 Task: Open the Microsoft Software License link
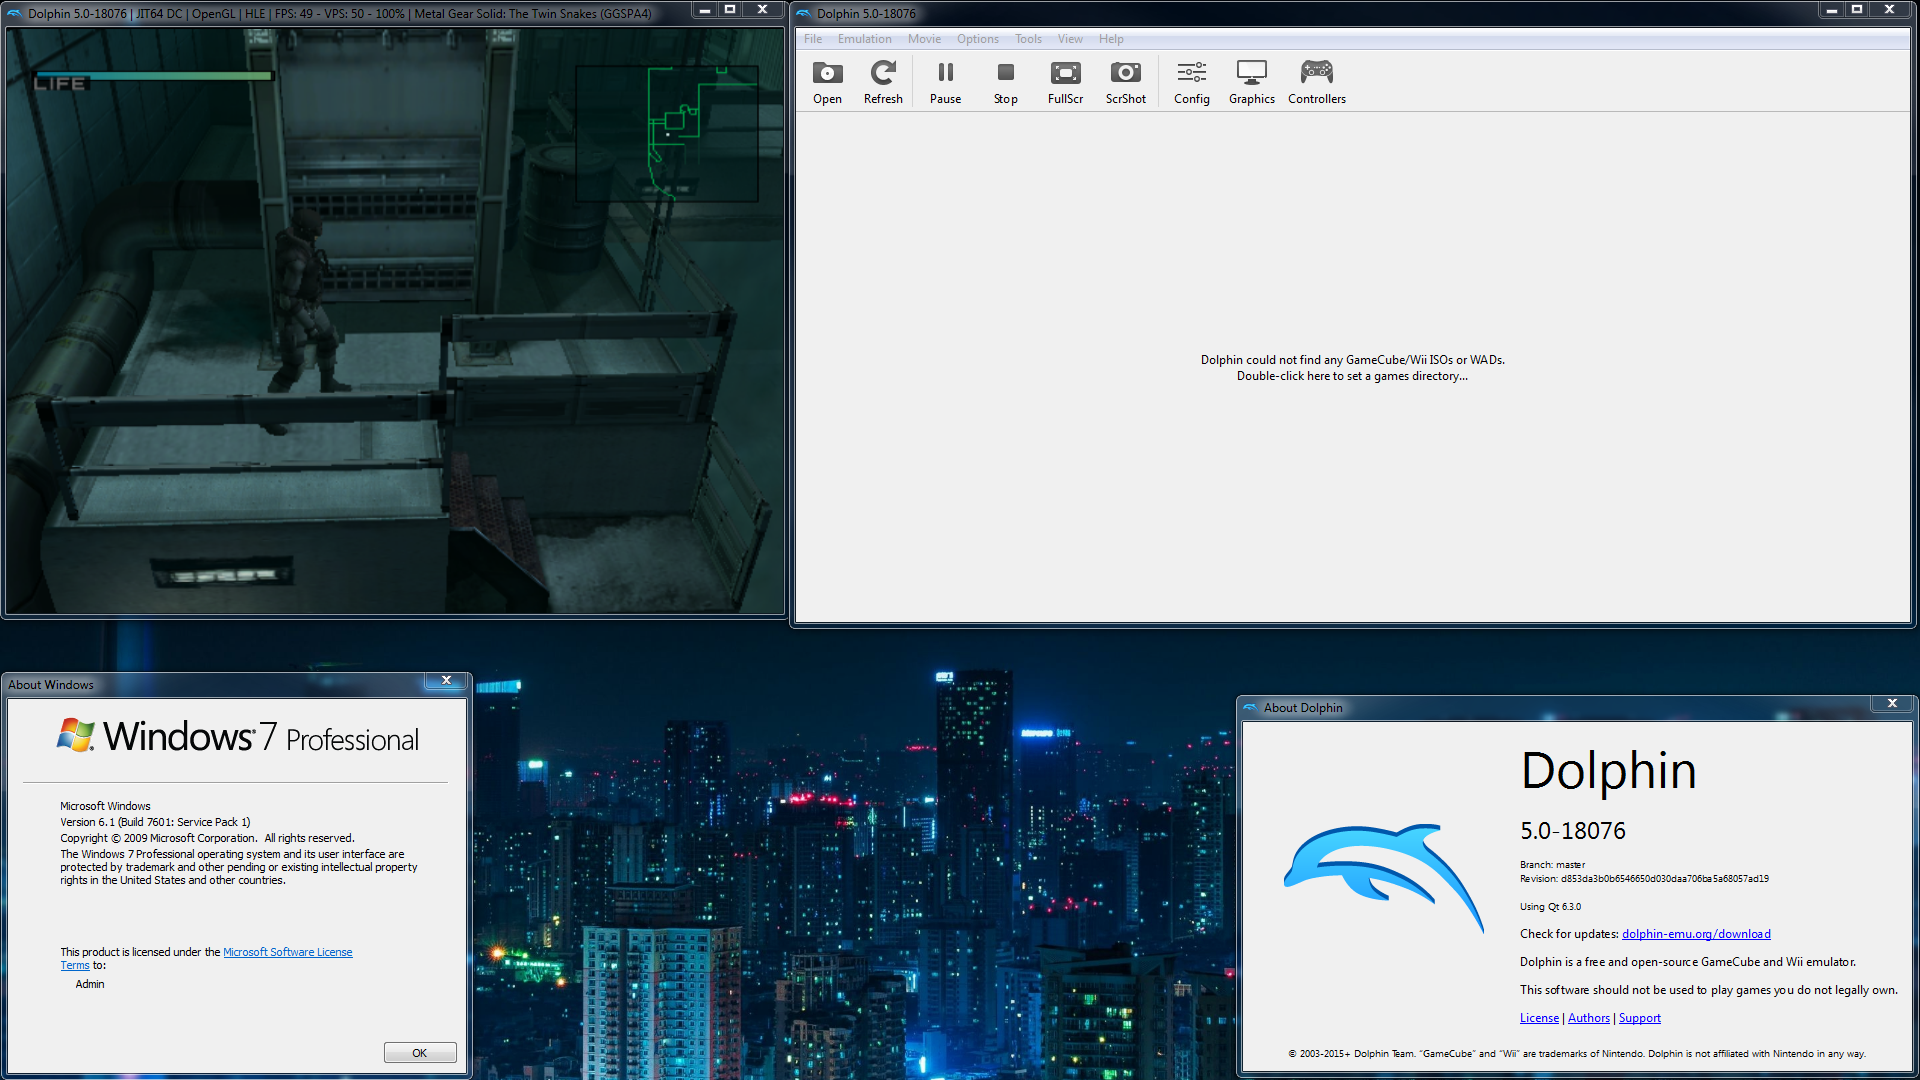[287, 952]
